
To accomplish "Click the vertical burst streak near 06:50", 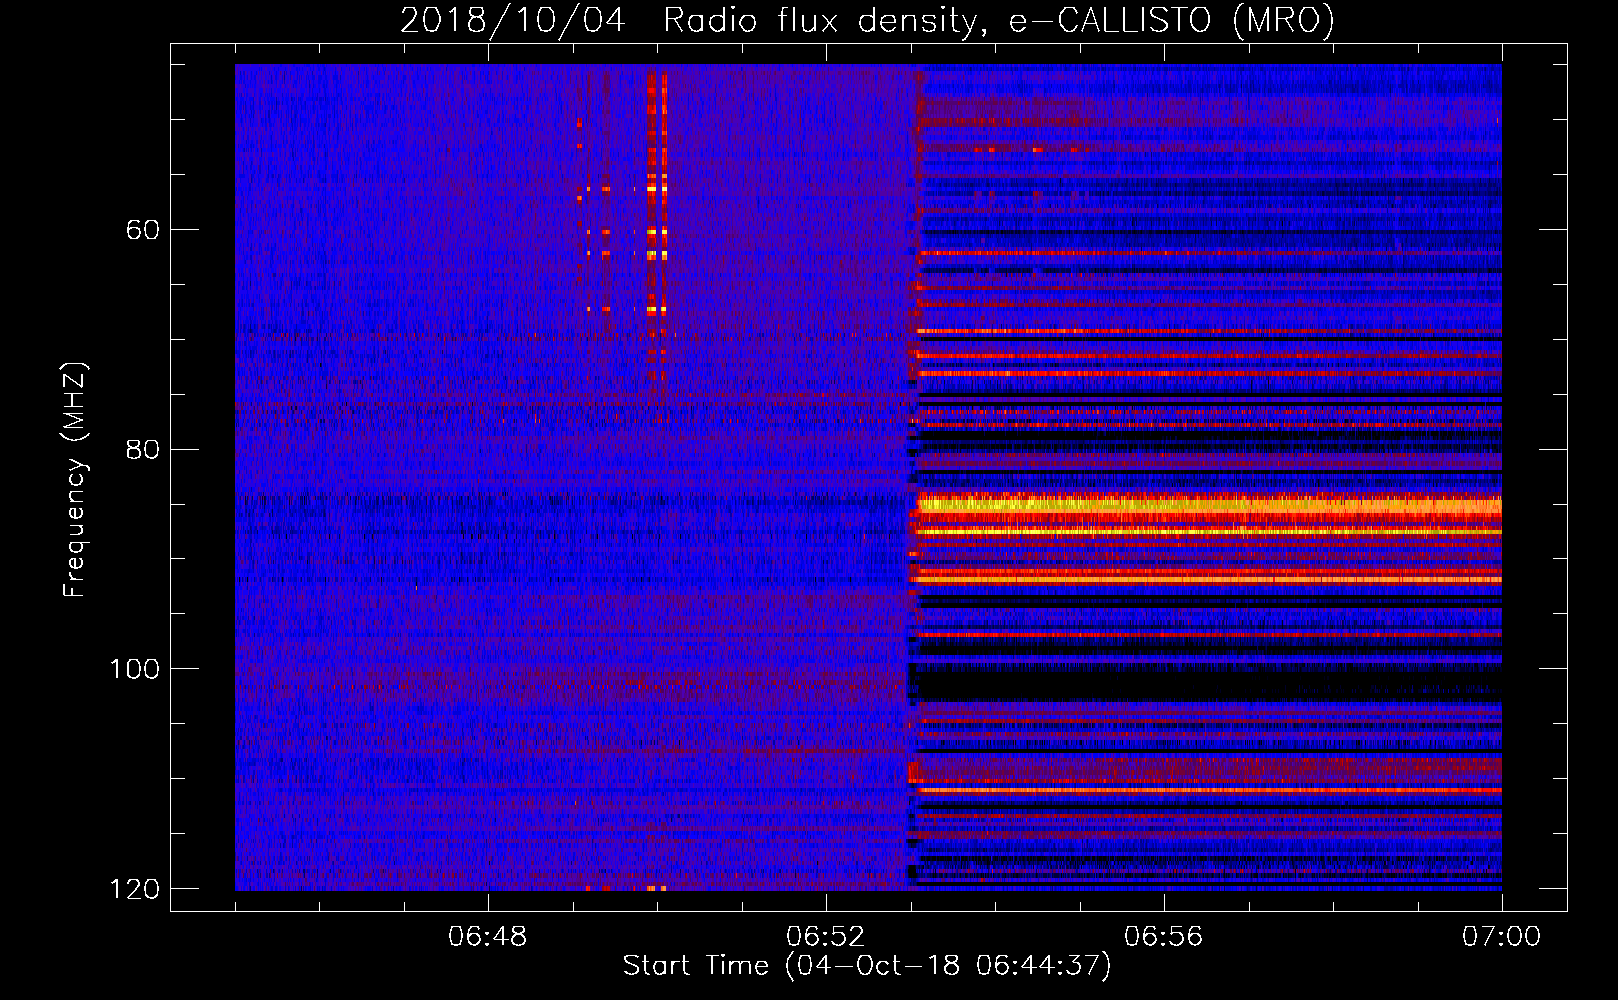I will point(657,225).
